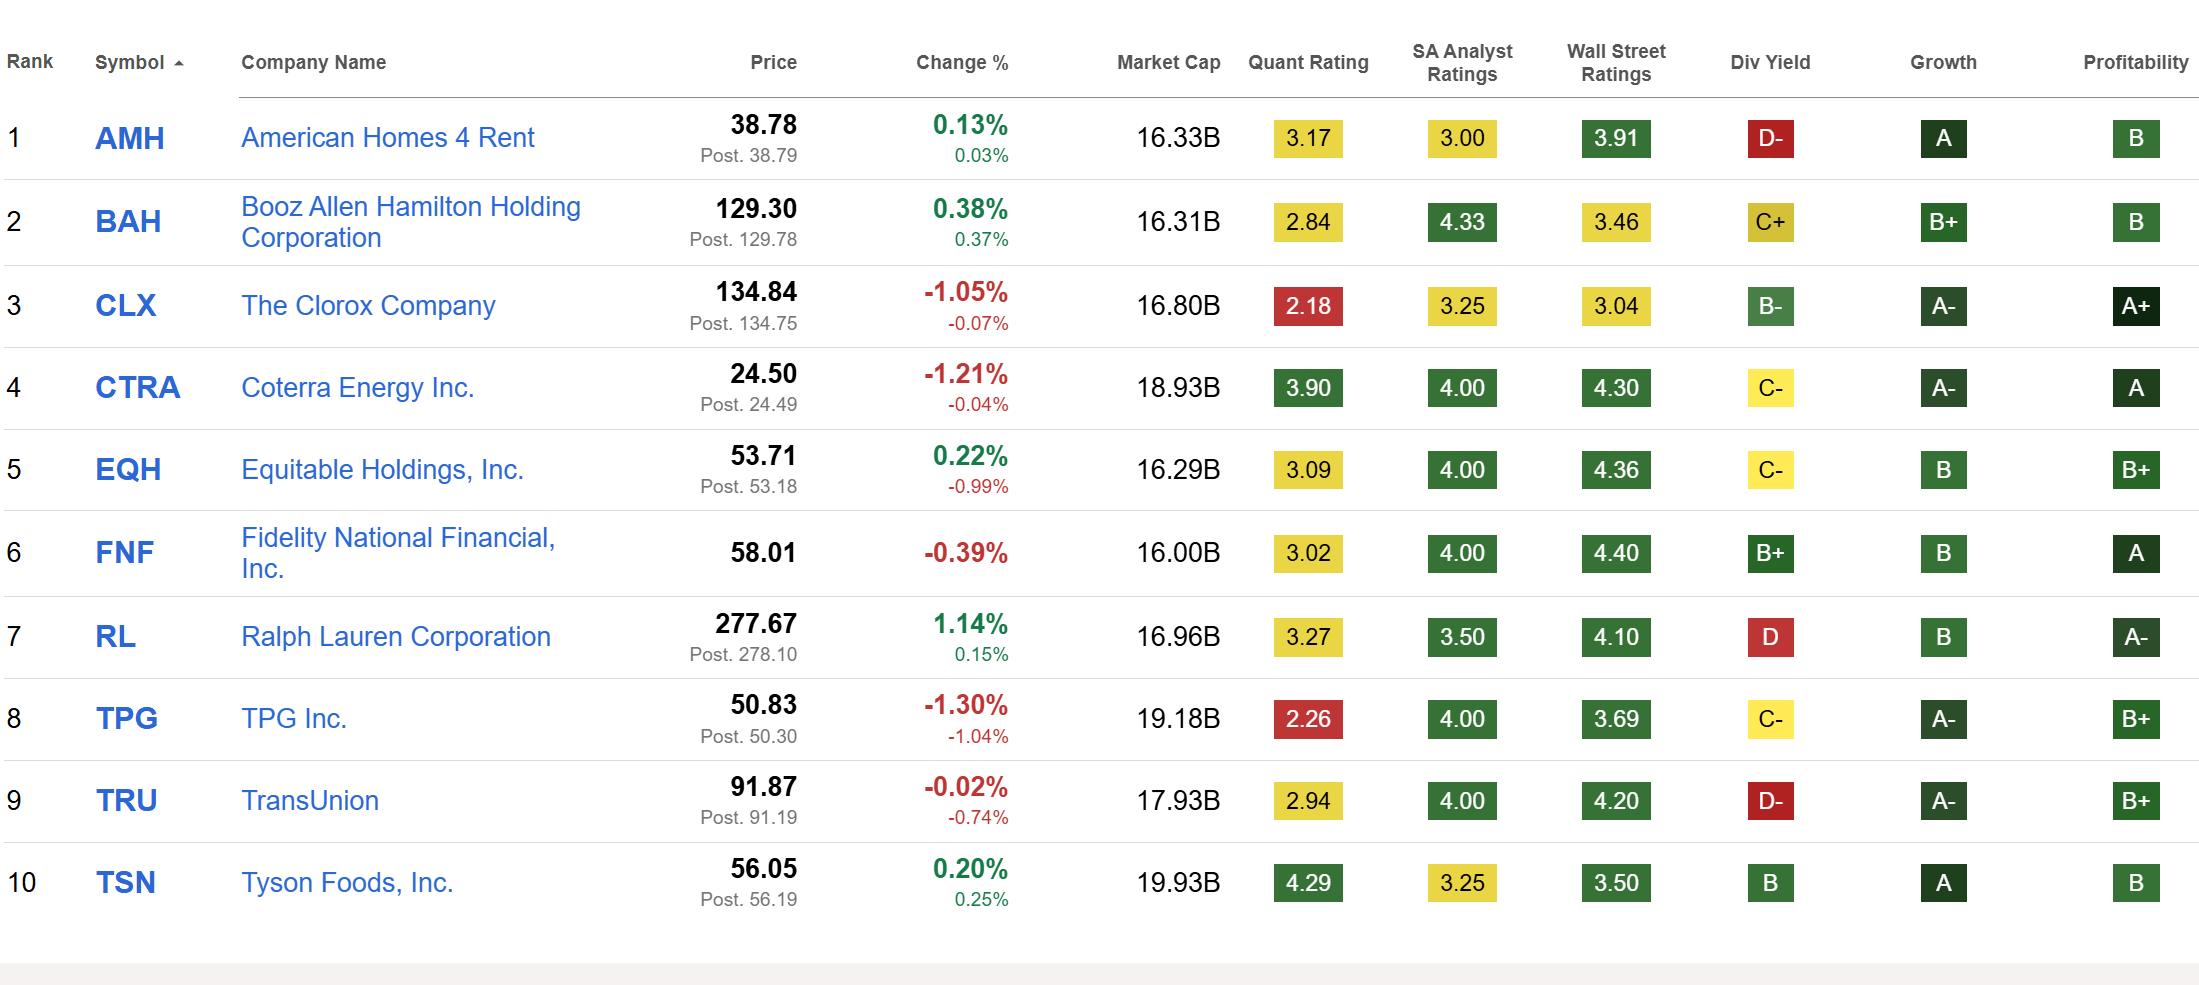
Task: Sort table by Symbol column header
Action: (x=129, y=62)
